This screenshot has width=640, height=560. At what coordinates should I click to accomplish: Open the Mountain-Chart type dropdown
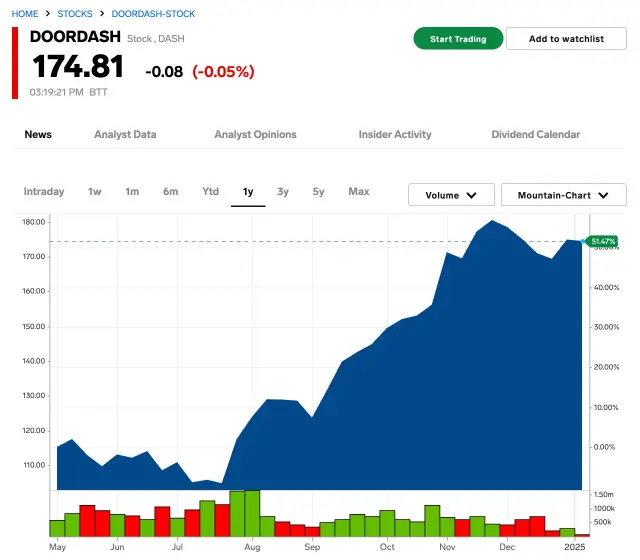[563, 195]
